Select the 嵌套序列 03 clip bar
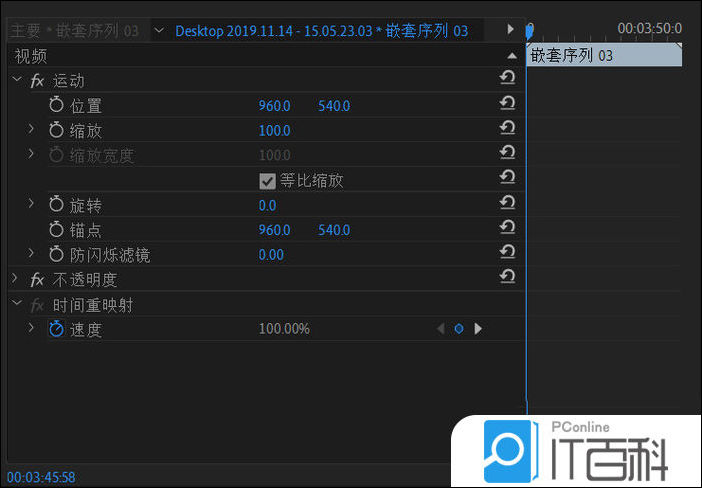 pos(604,55)
